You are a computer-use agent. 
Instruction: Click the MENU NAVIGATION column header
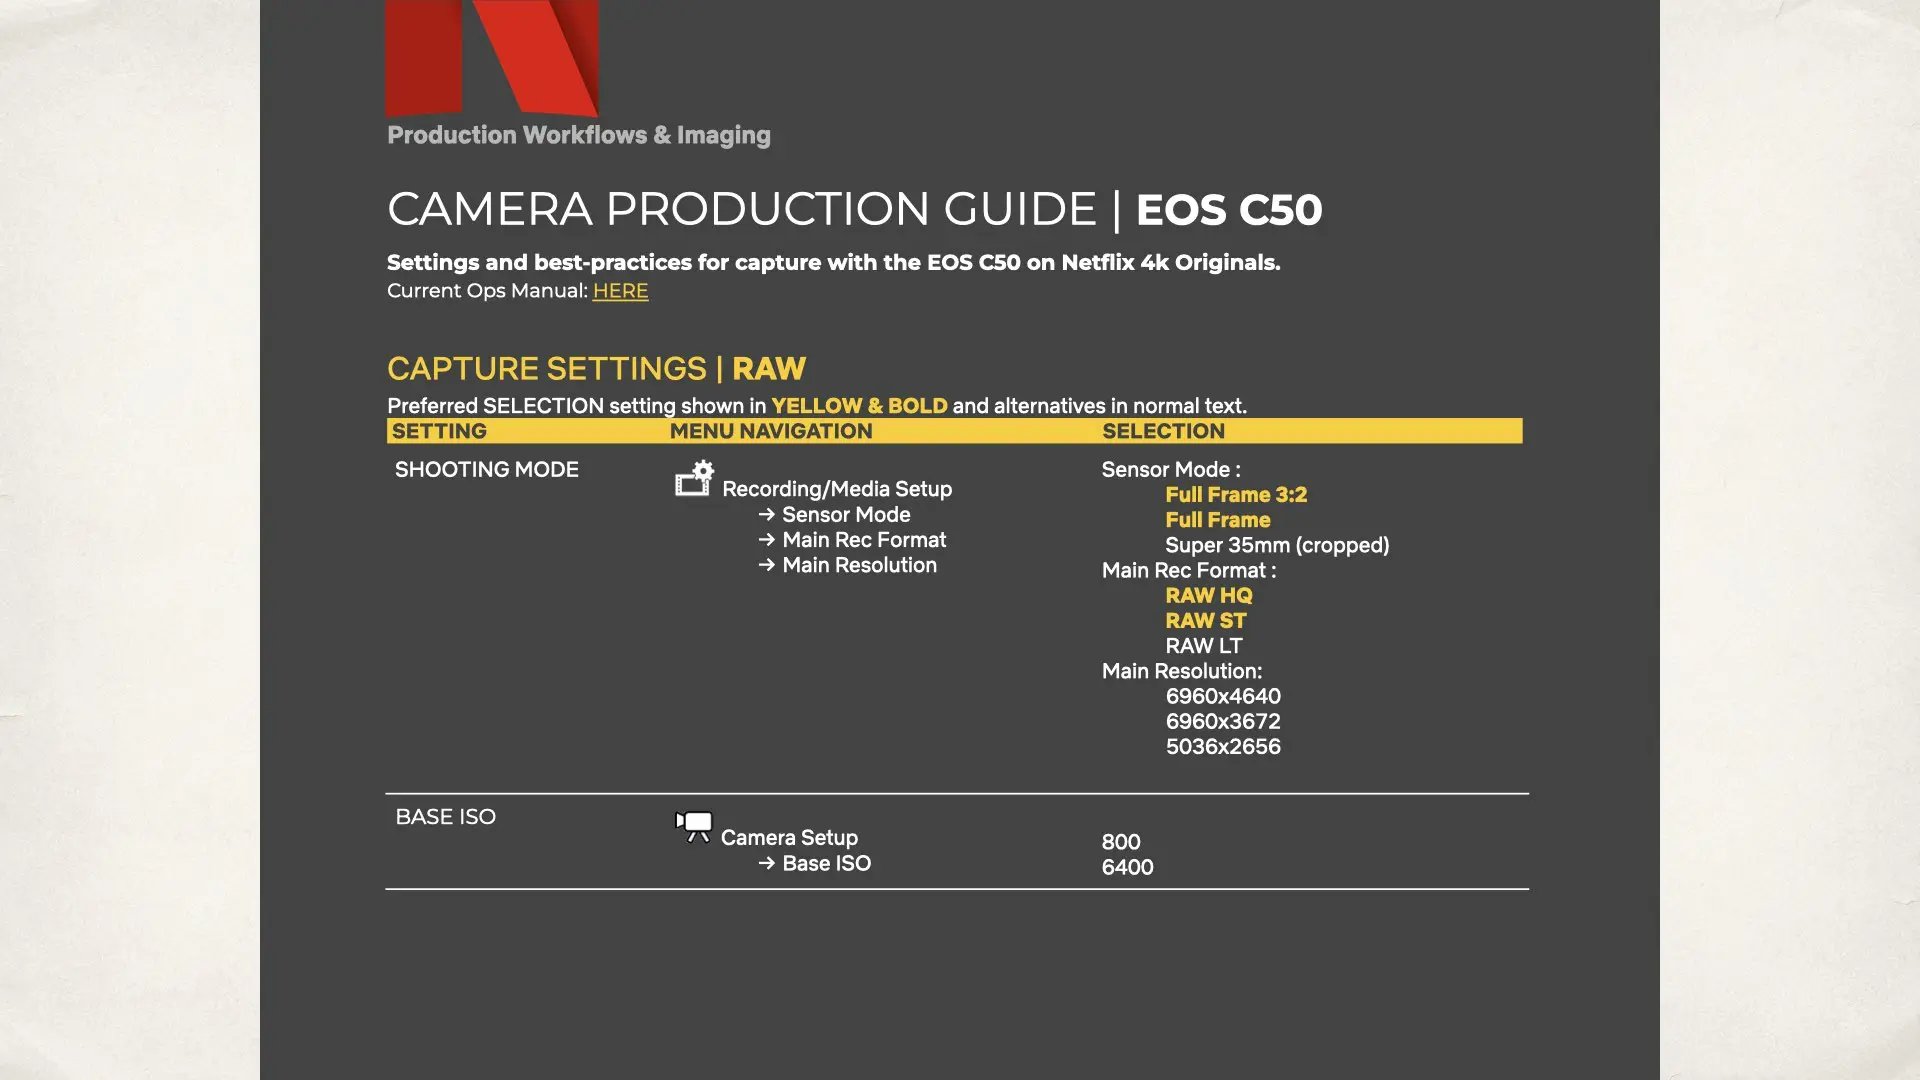[x=771, y=431]
